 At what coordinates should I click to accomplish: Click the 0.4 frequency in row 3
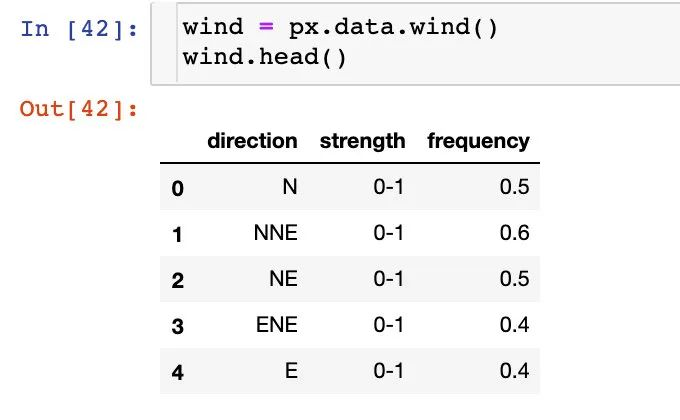[514, 325]
